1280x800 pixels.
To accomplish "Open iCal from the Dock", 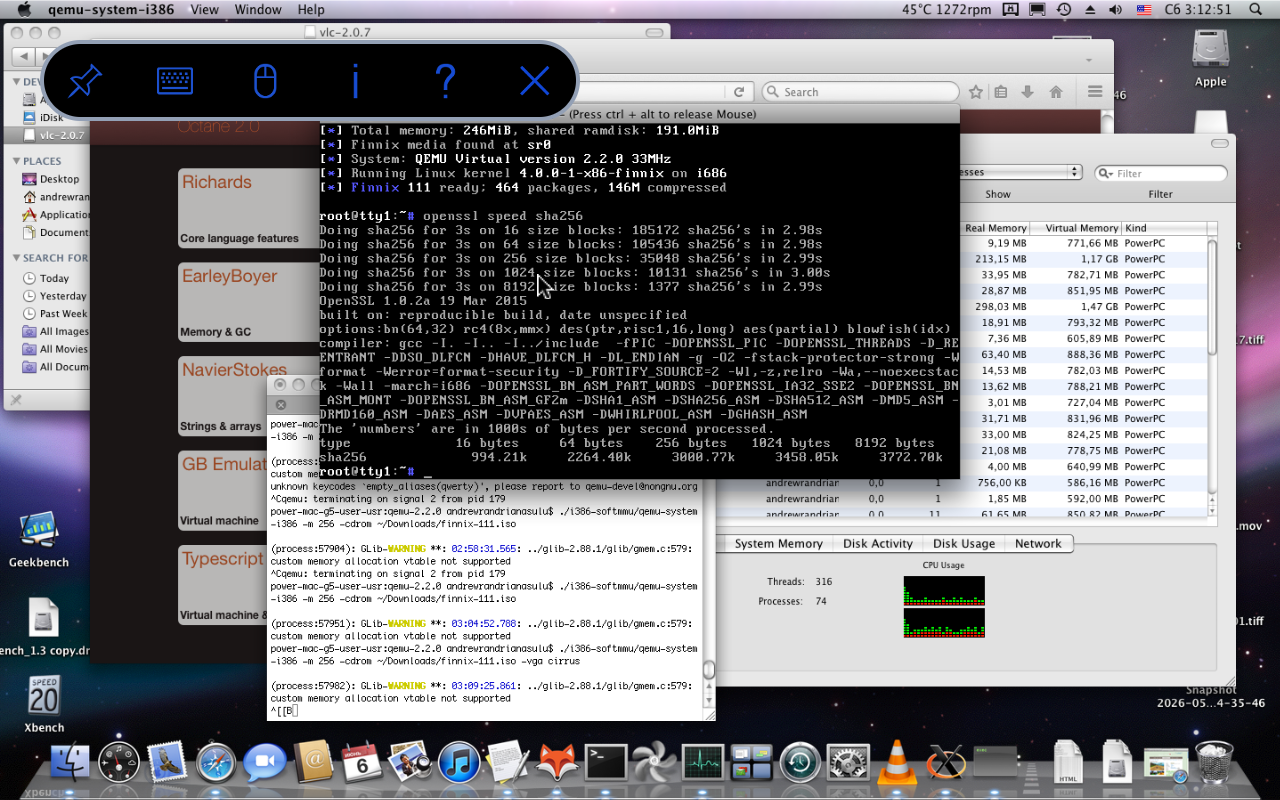I will tap(361, 764).
